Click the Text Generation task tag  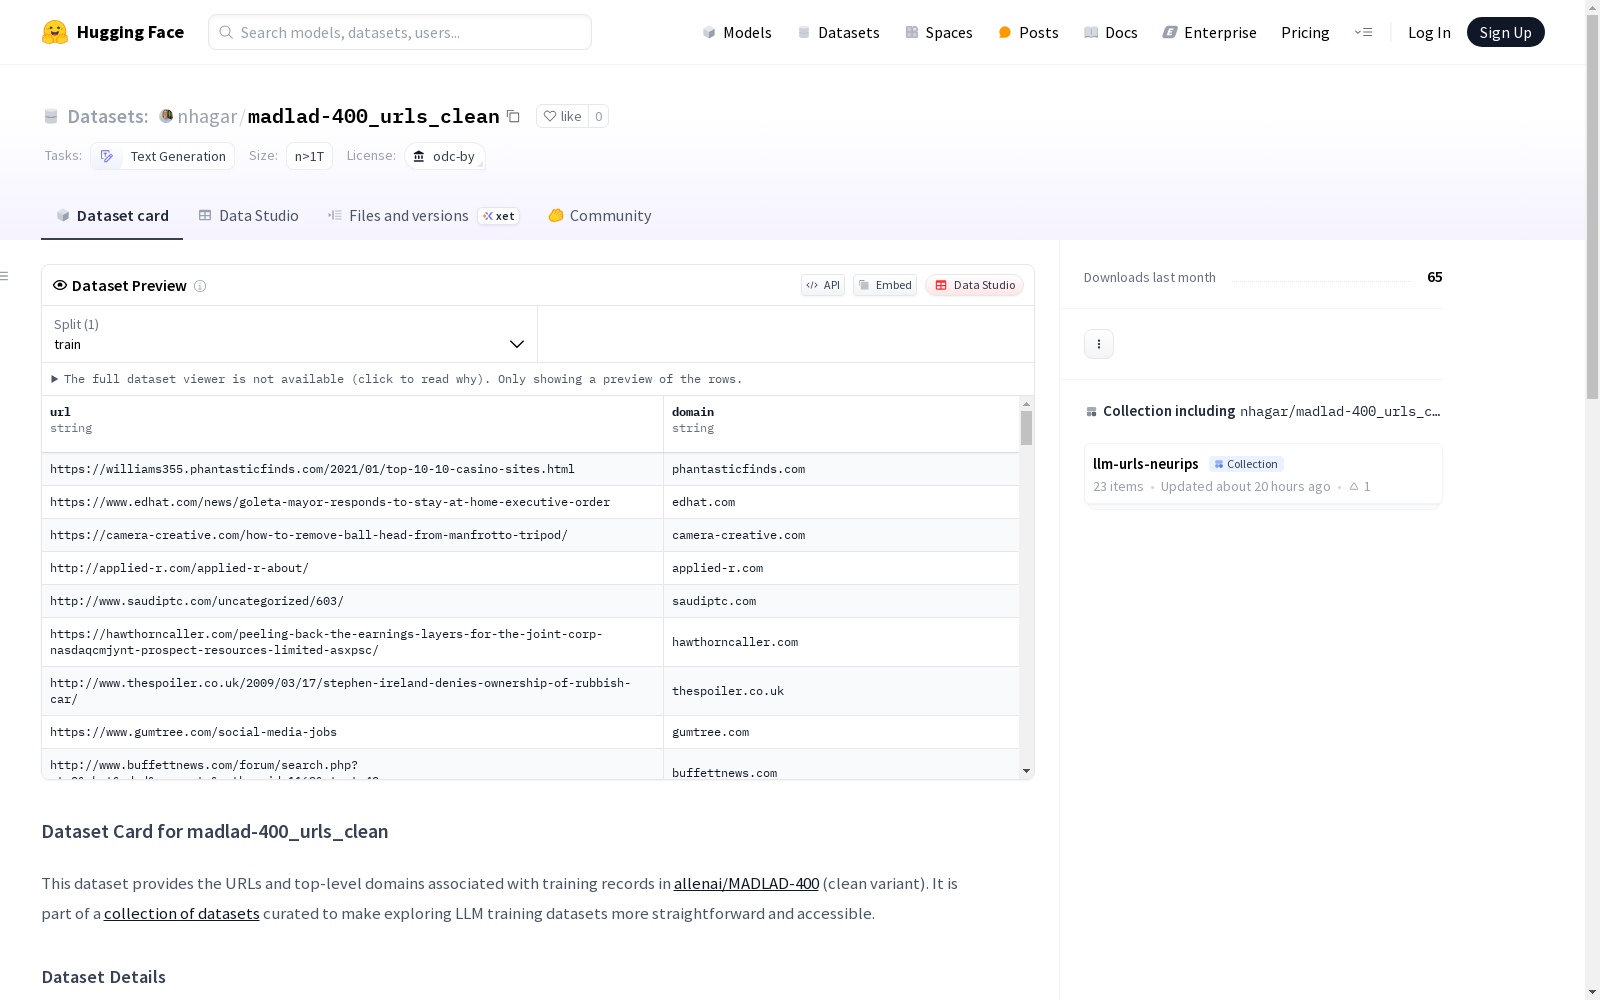(x=163, y=156)
